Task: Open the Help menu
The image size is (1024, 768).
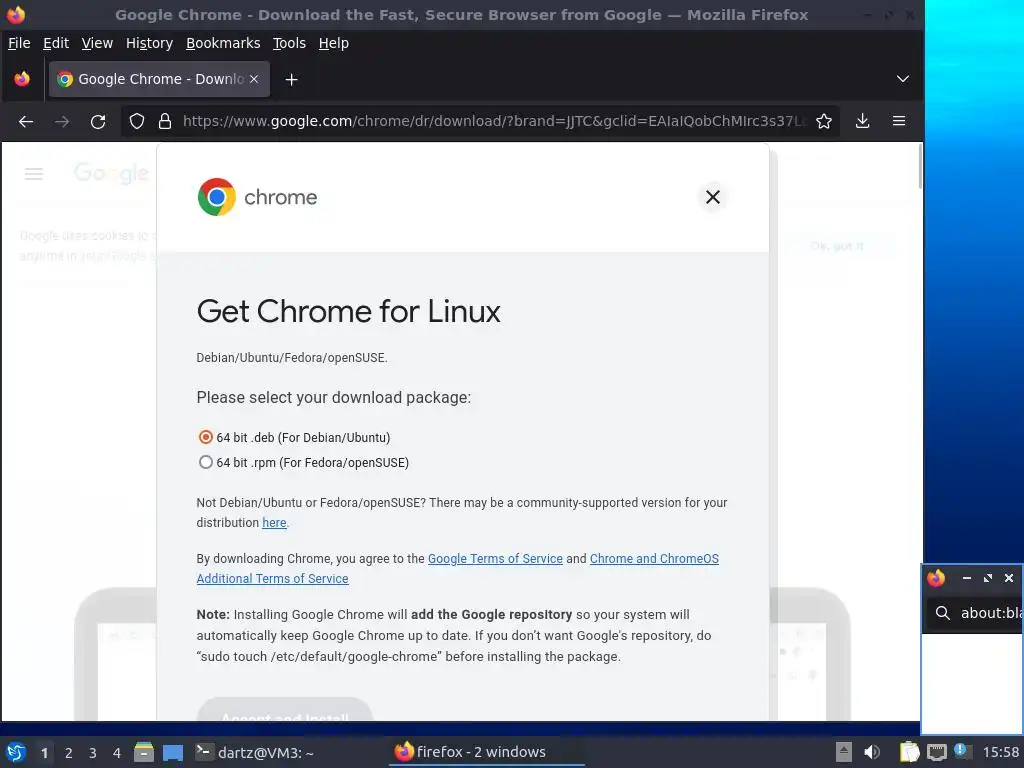Action: 333,43
